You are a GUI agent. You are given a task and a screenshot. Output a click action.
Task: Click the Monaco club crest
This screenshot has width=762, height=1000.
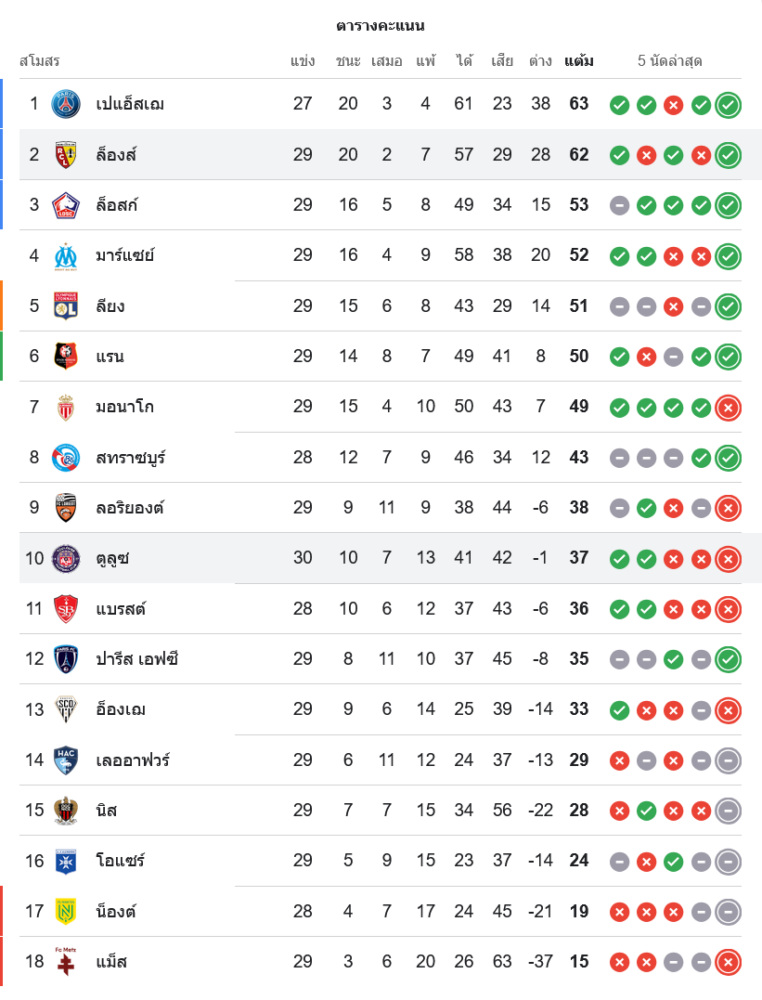(66, 407)
